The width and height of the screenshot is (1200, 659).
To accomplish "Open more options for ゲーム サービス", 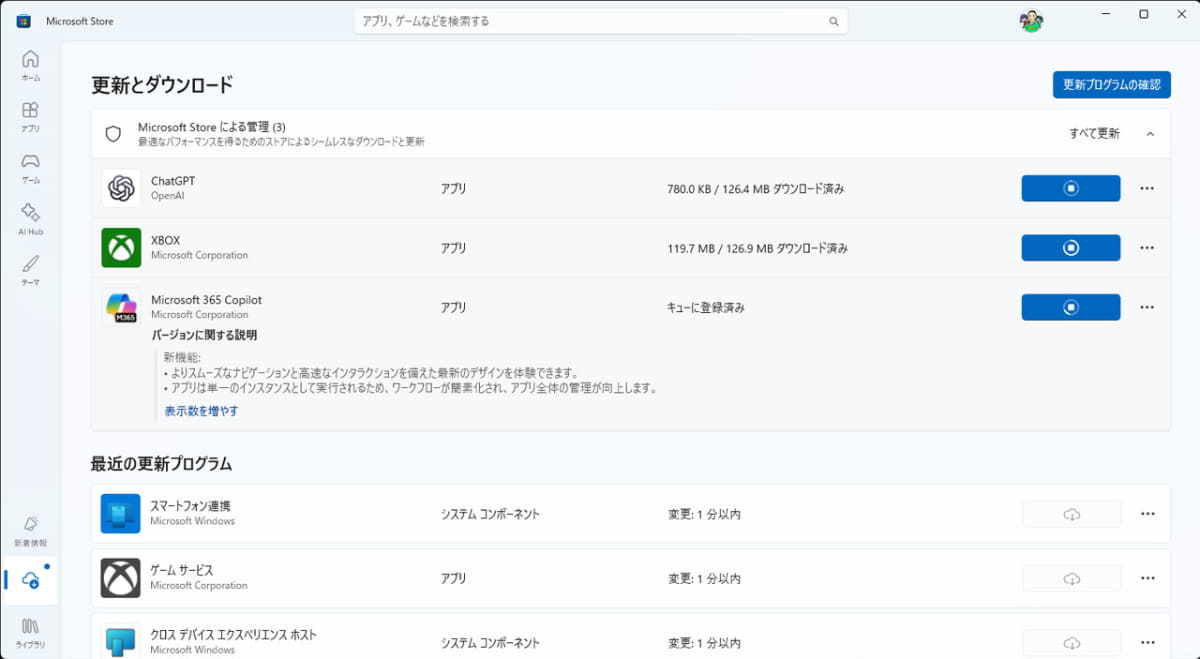I will click(x=1147, y=578).
